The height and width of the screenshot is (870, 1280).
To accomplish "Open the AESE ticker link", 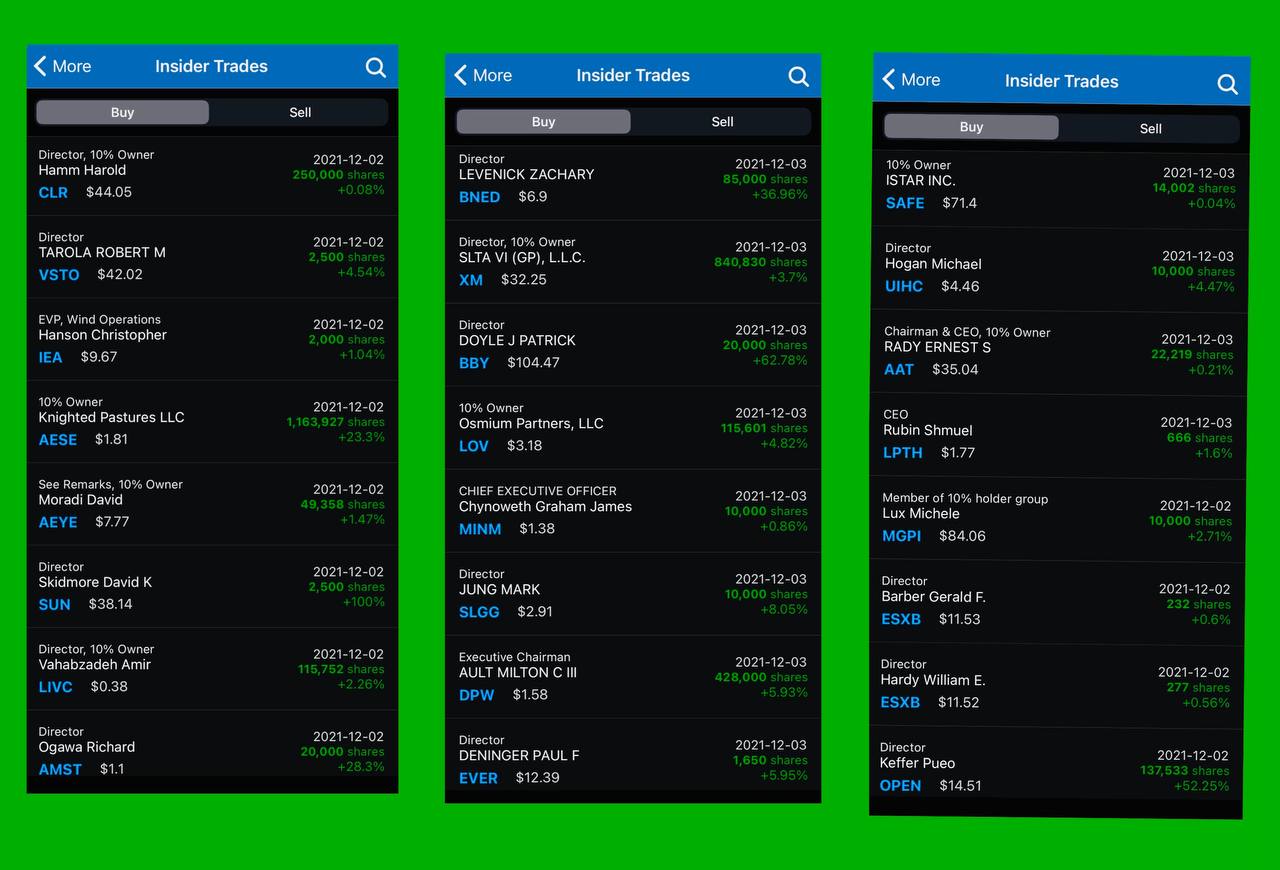I will (x=58, y=439).
